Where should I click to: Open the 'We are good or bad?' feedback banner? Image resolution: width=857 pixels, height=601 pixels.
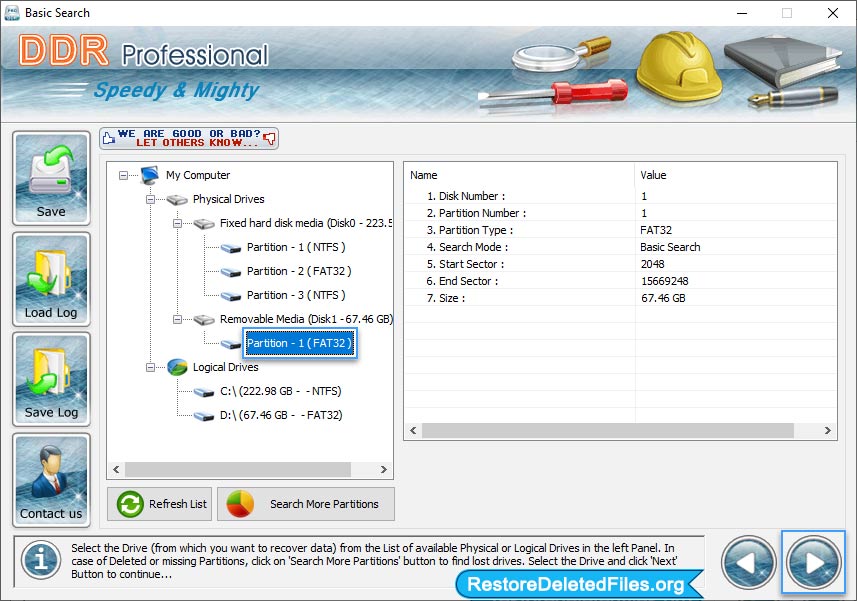pyautogui.click(x=189, y=138)
